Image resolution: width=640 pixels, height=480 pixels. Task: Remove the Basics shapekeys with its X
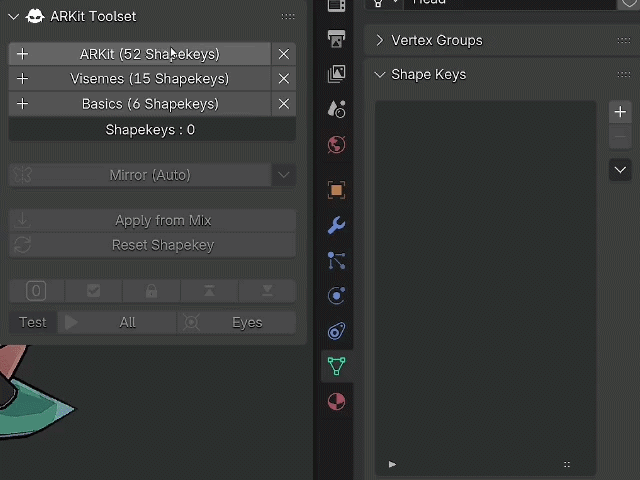pos(284,104)
